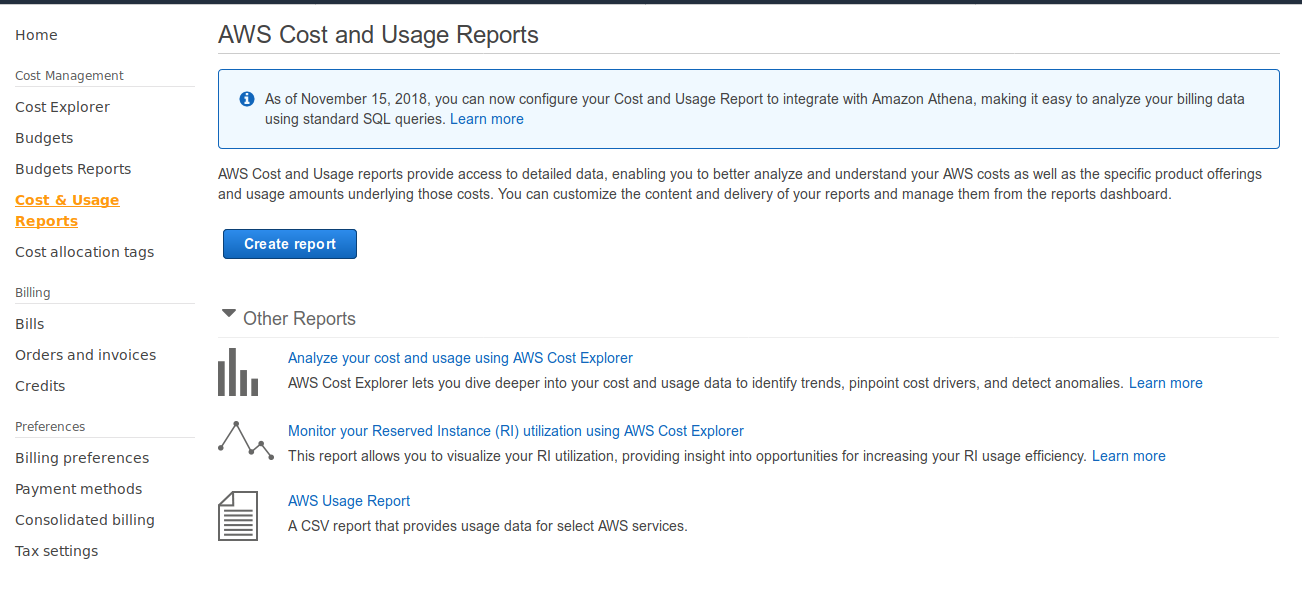Image resolution: width=1302 pixels, height=590 pixels.
Task: Click the Create report button
Action: (290, 244)
